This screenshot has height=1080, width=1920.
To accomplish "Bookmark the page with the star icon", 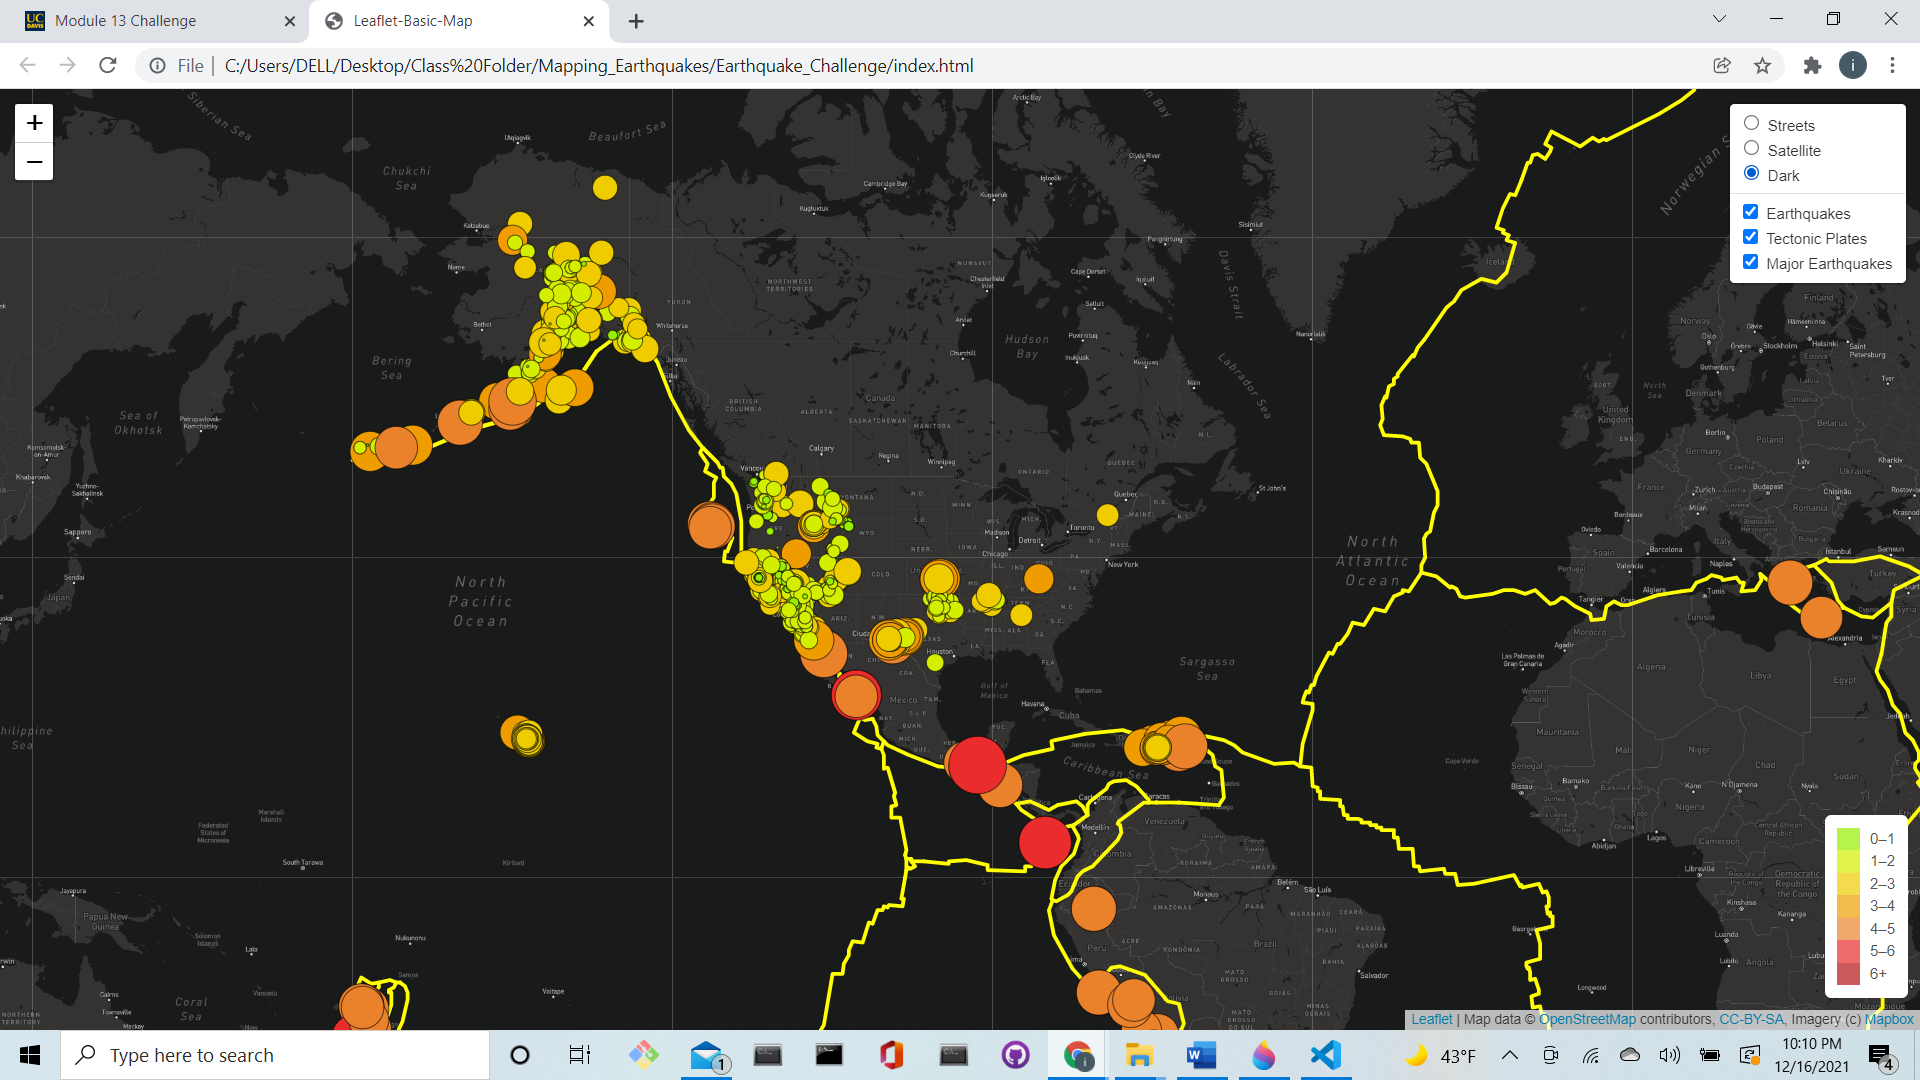I will pos(1763,65).
